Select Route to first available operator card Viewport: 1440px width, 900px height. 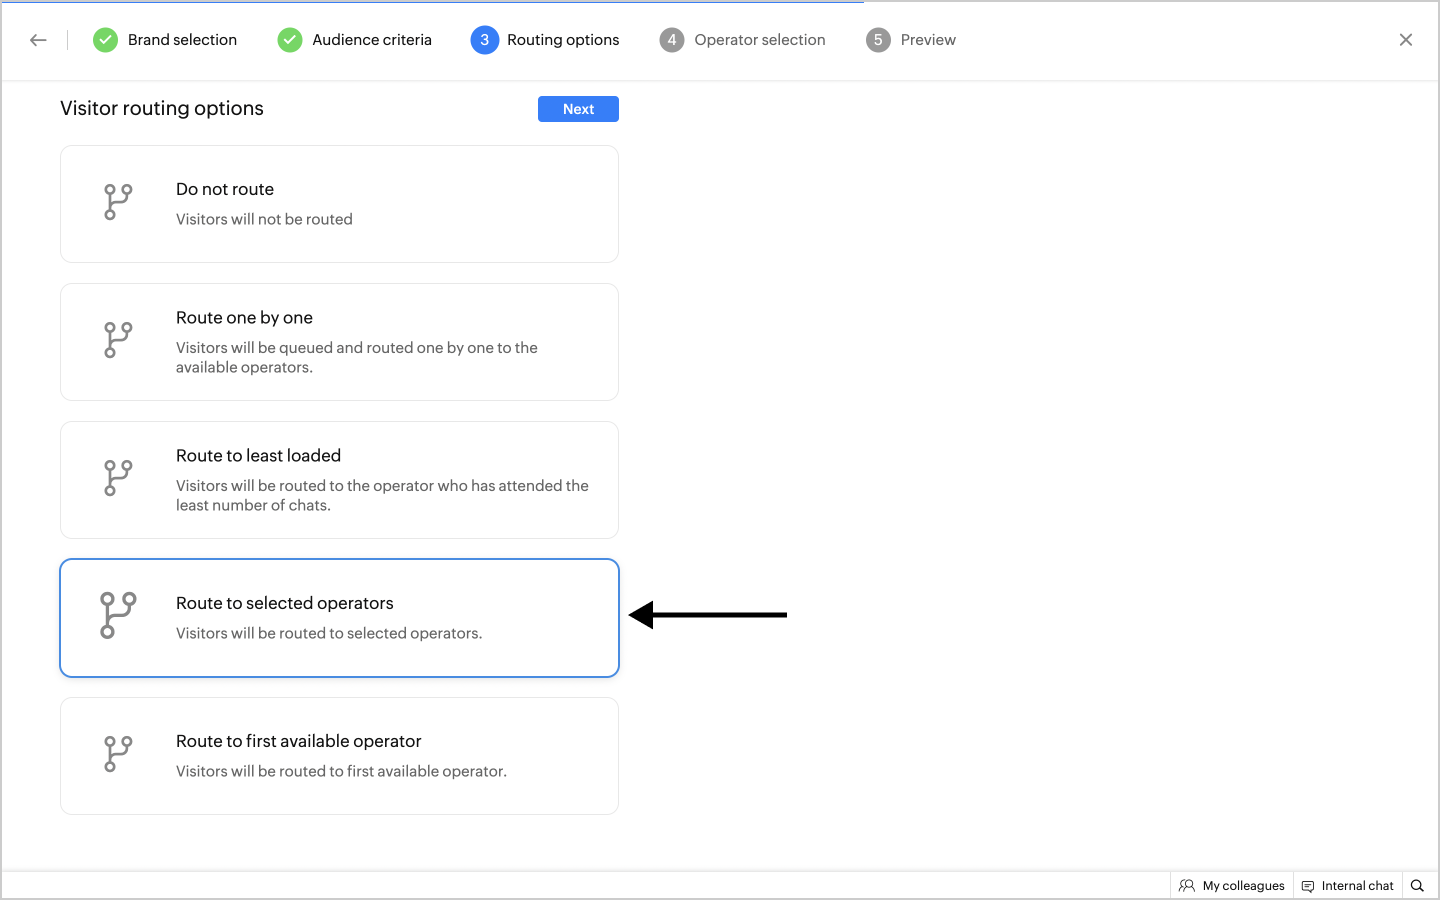point(339,756)
